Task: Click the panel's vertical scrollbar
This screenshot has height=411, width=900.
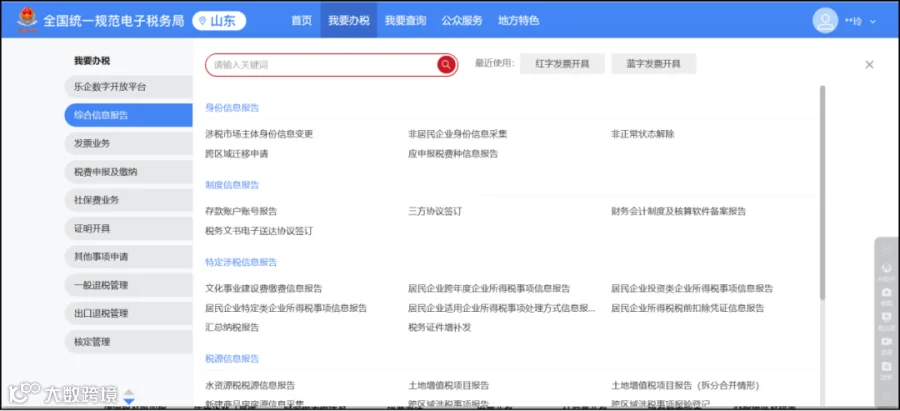Action: click(x=822, y=192)
